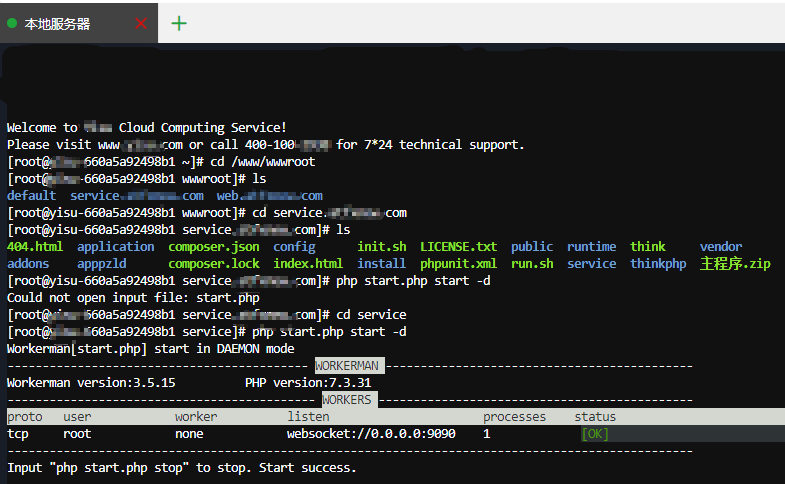
Task: Click the 'none' worker value
Action: (x=189, y=434)
